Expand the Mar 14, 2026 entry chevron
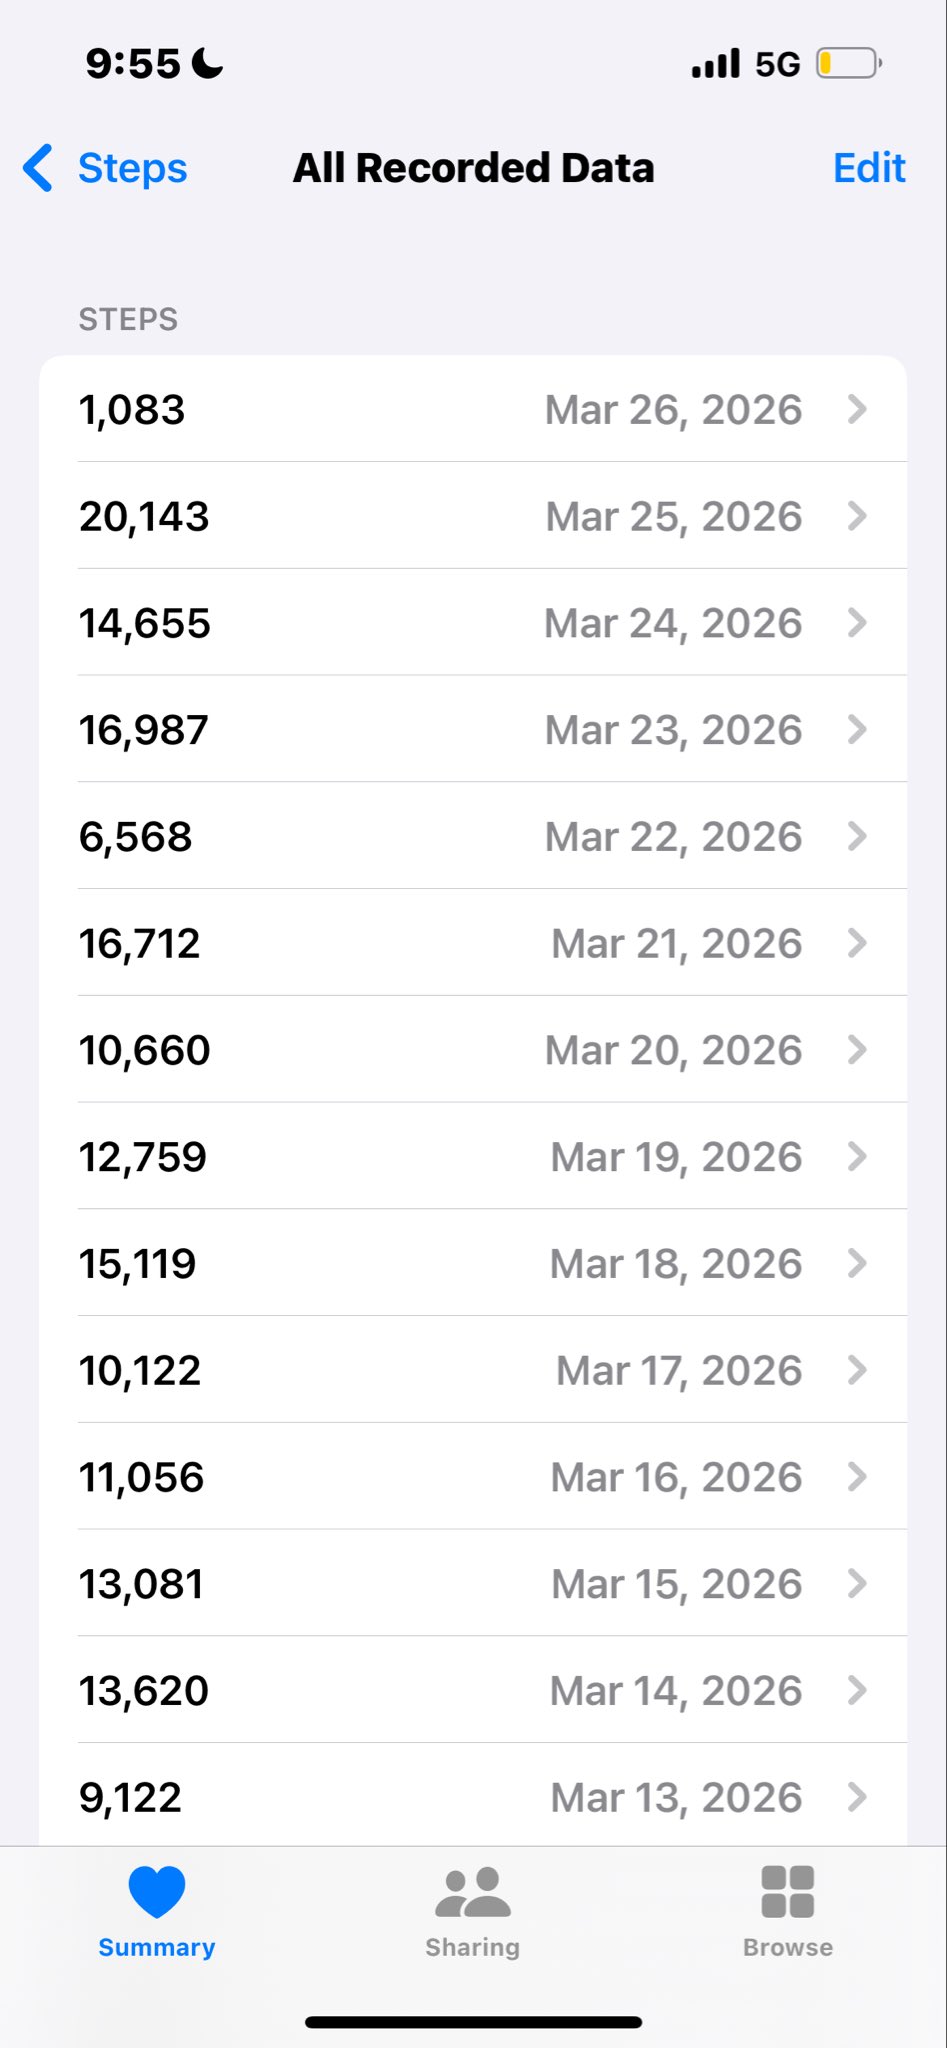Image resolution: width=947 pixels, height=2048 pixels. click(857, 1690)
